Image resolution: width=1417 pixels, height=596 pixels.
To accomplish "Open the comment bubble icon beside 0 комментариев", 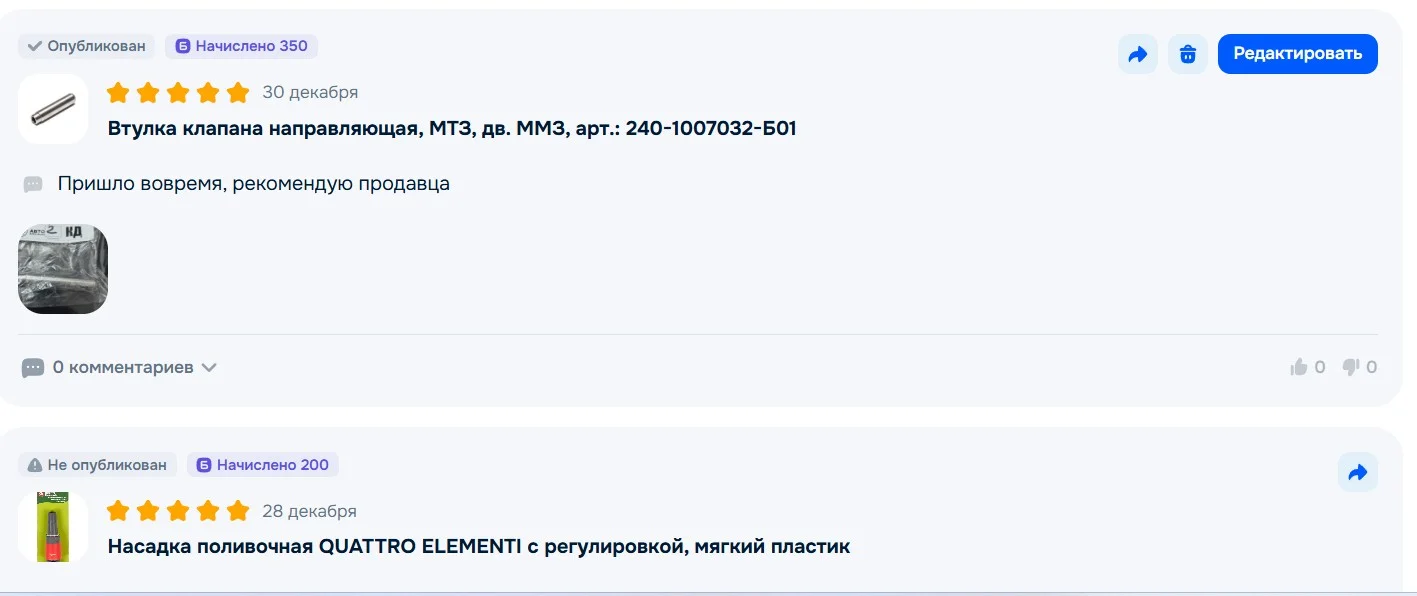I will pos(33,368).
